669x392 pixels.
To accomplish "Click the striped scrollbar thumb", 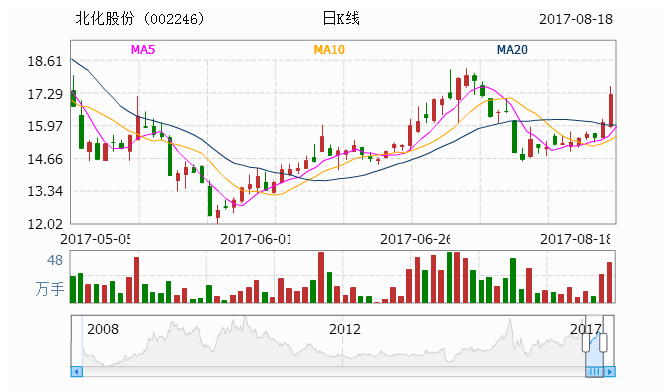I will (594, 372).
